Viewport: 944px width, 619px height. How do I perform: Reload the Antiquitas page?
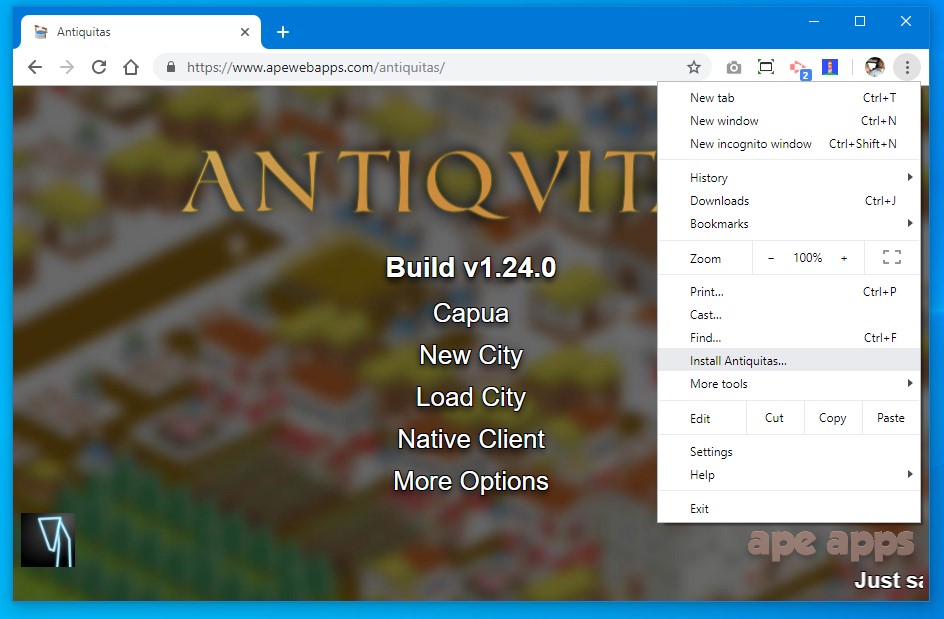99,67
